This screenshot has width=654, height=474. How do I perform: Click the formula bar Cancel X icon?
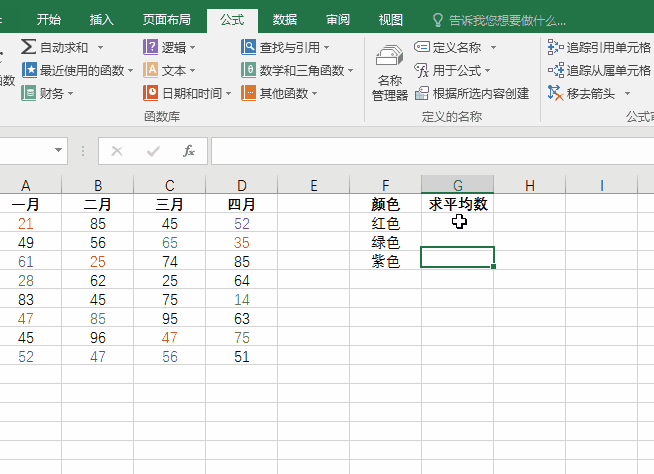tap(117, 151)
